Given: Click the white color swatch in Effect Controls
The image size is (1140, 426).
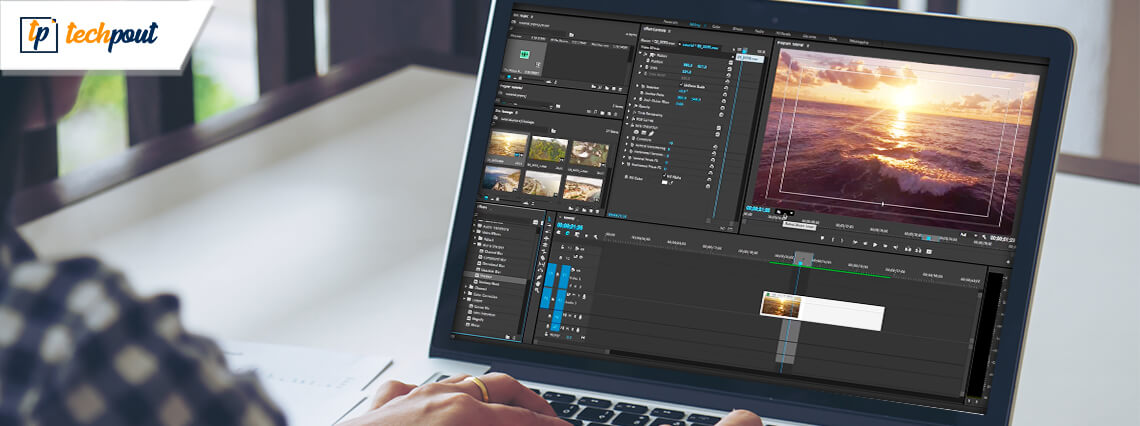Looking at the screenshot, I should 665,182.
